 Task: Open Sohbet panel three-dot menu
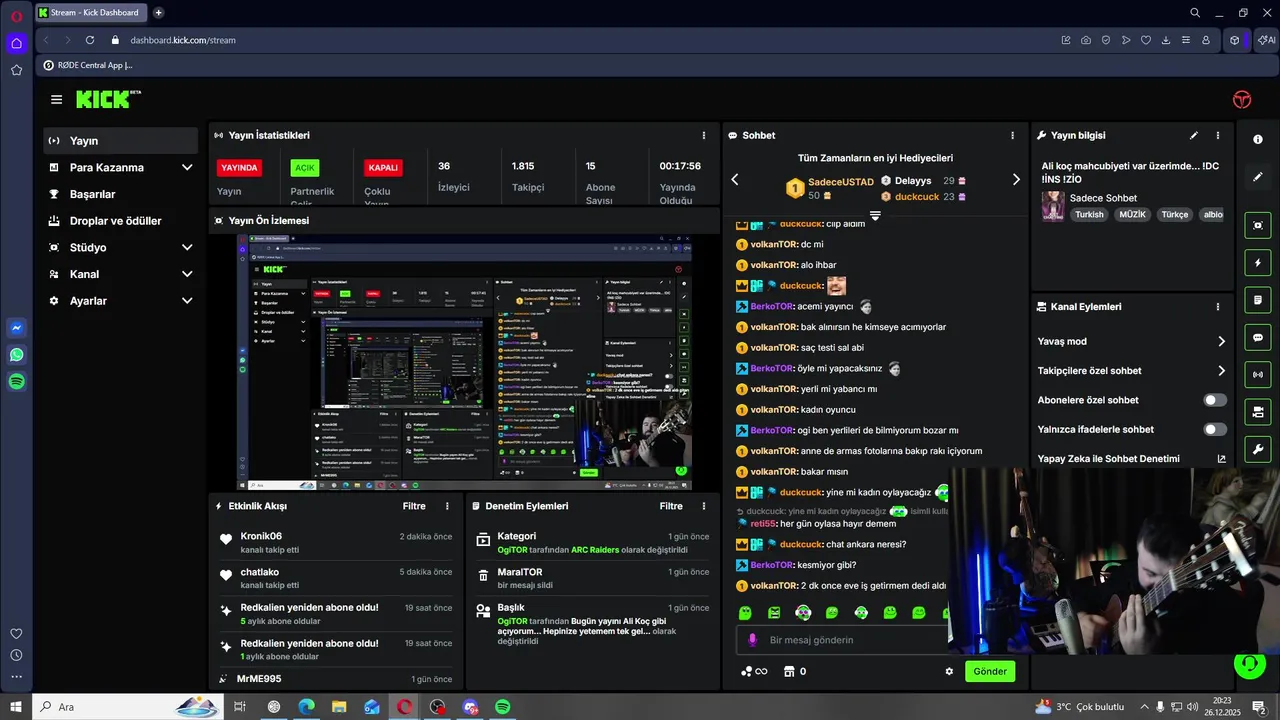pos(1012,135)
